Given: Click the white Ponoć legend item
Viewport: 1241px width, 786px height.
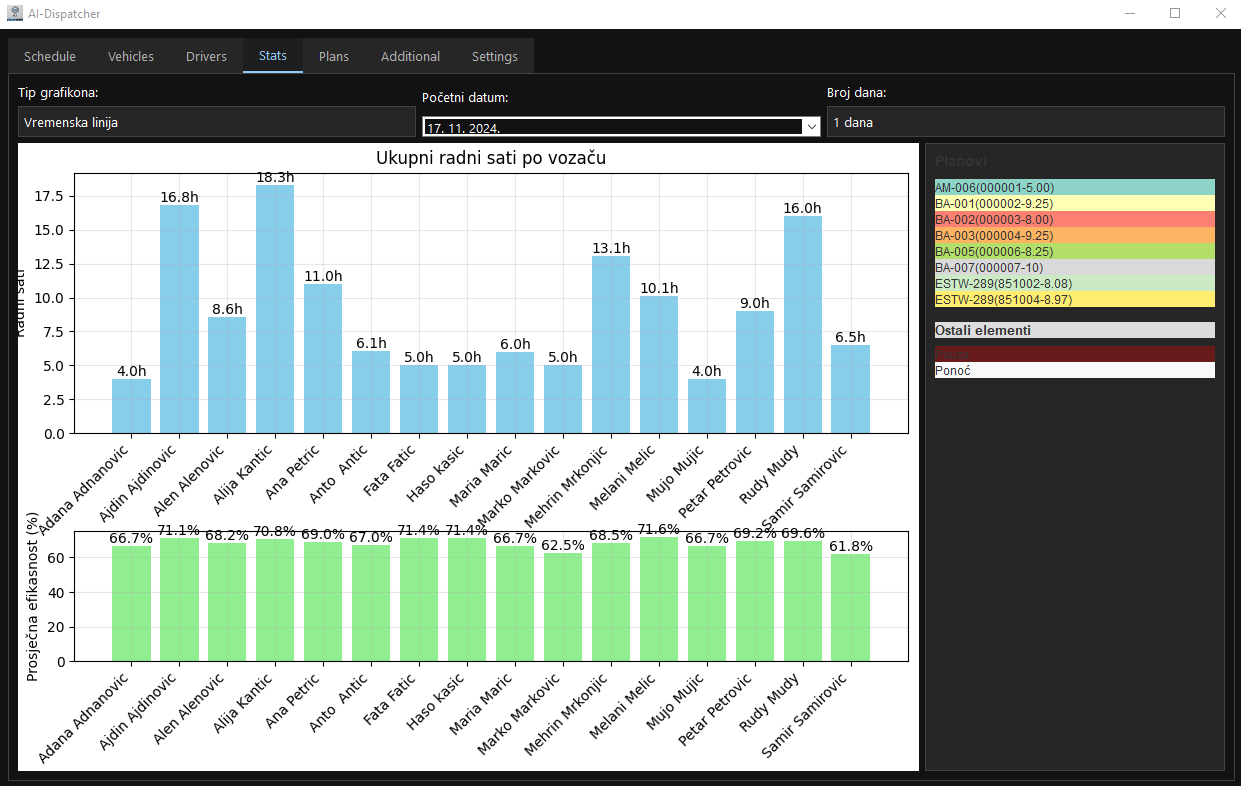Looking at the screenshot, I should coord(1074,370).
